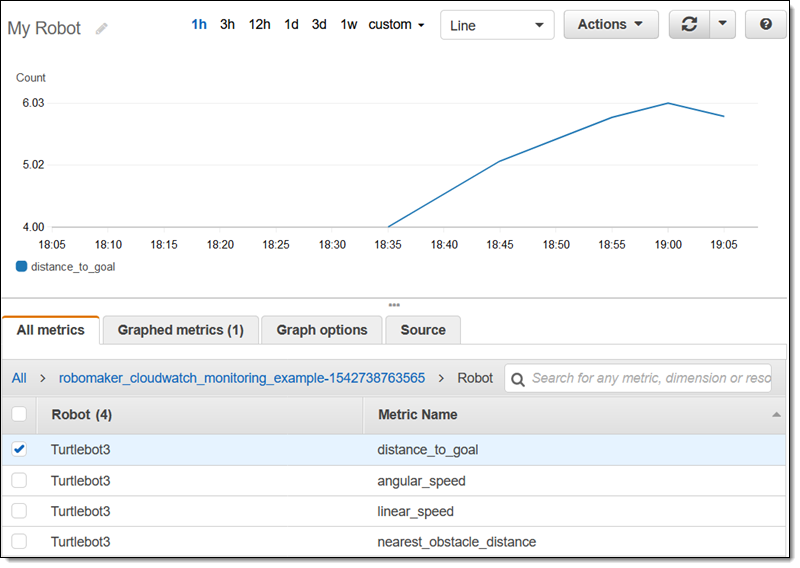Go to All metrics breadcrumb link
The image size is (800, 568).
pyautogui.click(x=19, y=378)
